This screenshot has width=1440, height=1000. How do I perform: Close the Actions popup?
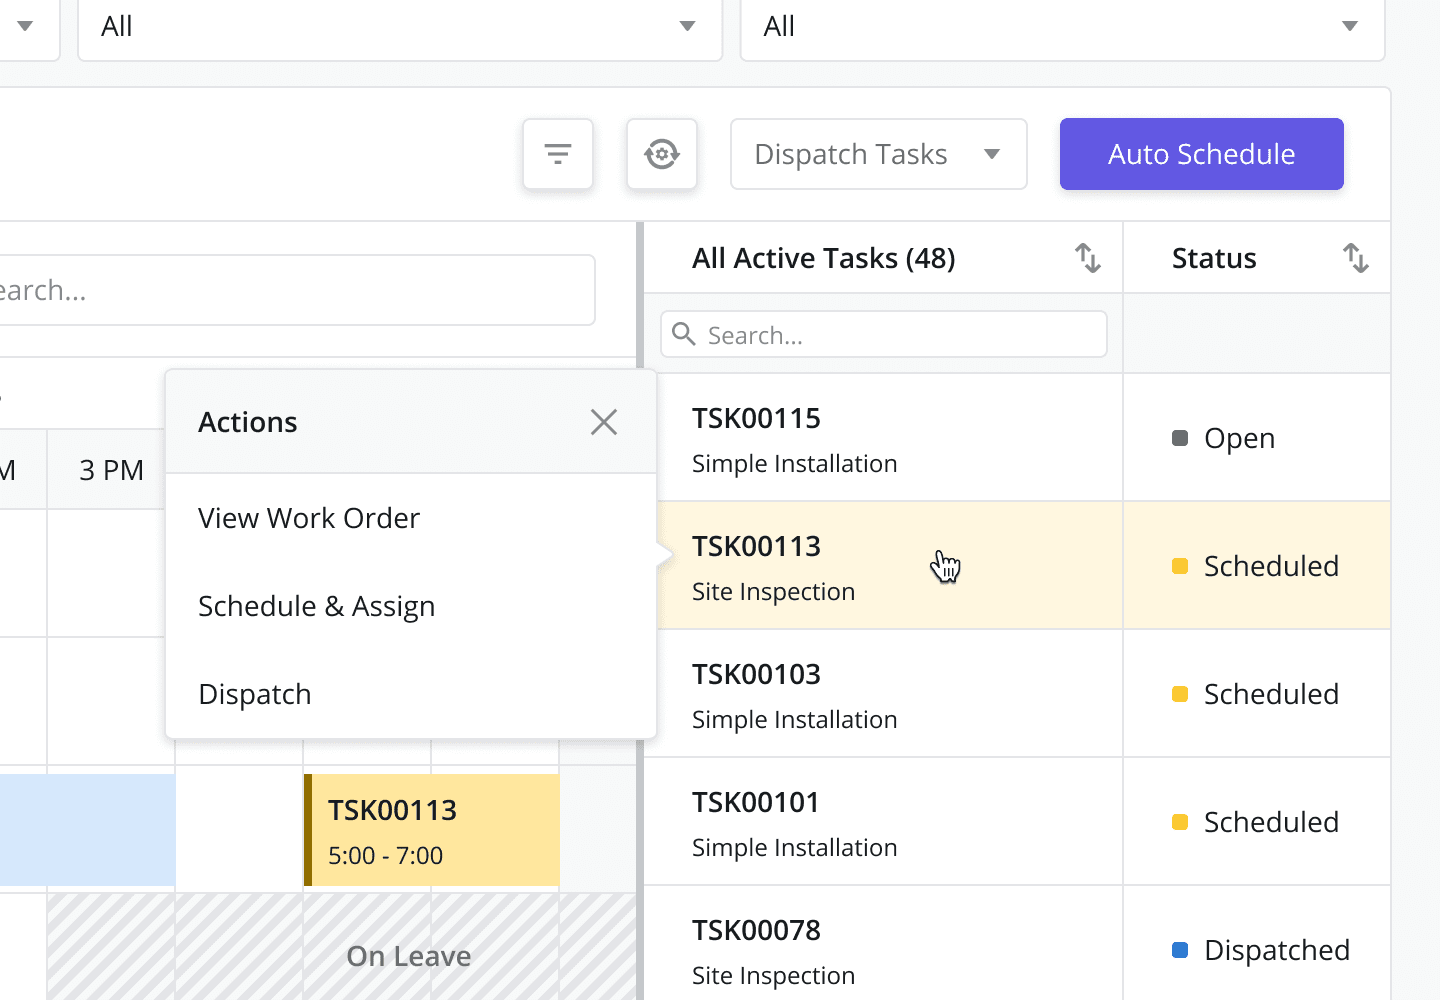pyautogui.click(x=604, y=422)
